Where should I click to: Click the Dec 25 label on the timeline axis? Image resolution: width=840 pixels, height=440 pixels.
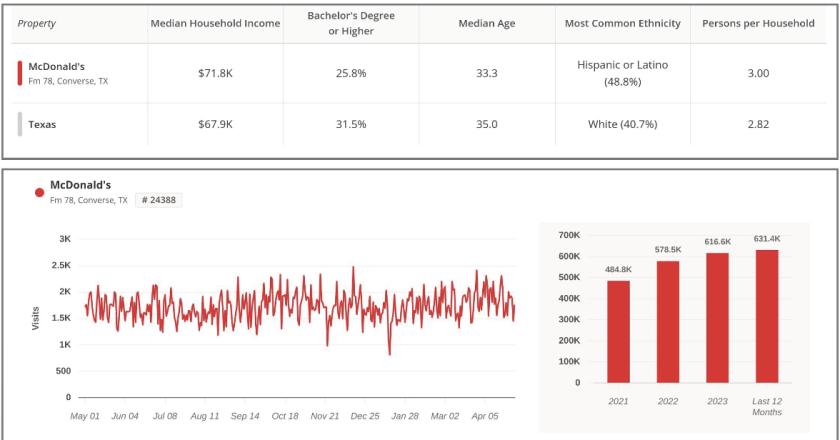[x=364, y=415]
